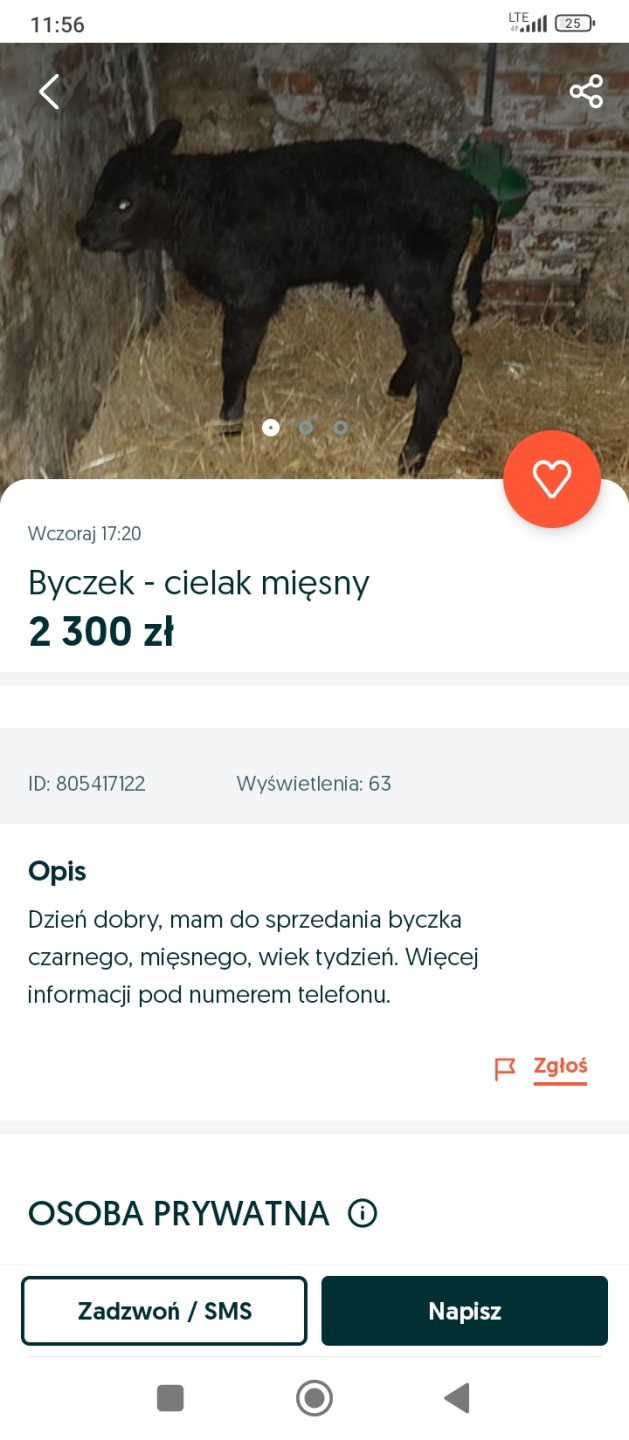Tap Android back triangle button
This screenshot has height=1440, width=629.
[457, 1397]
